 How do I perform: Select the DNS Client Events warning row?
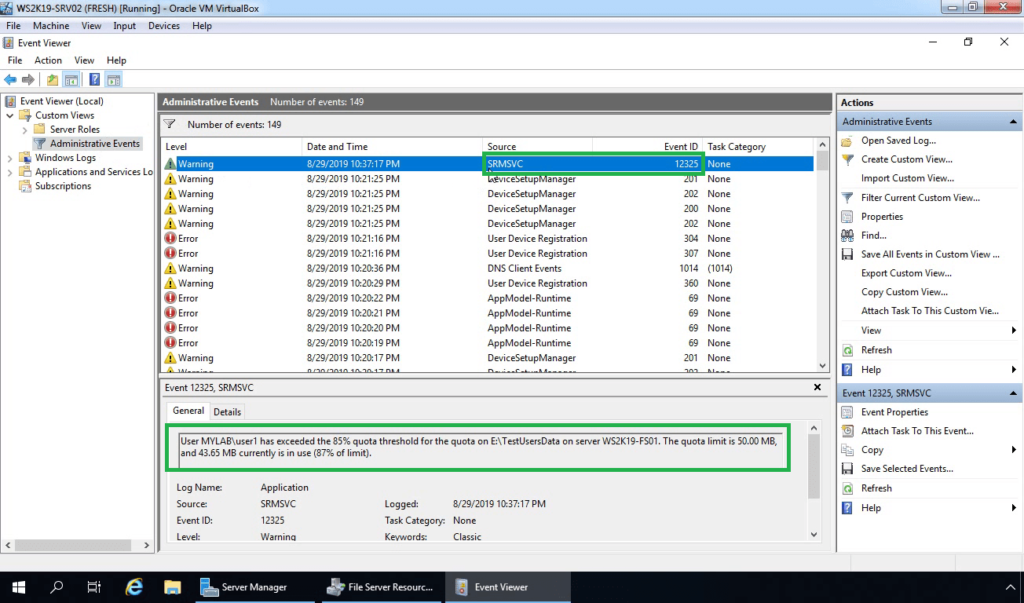[488, 269]
